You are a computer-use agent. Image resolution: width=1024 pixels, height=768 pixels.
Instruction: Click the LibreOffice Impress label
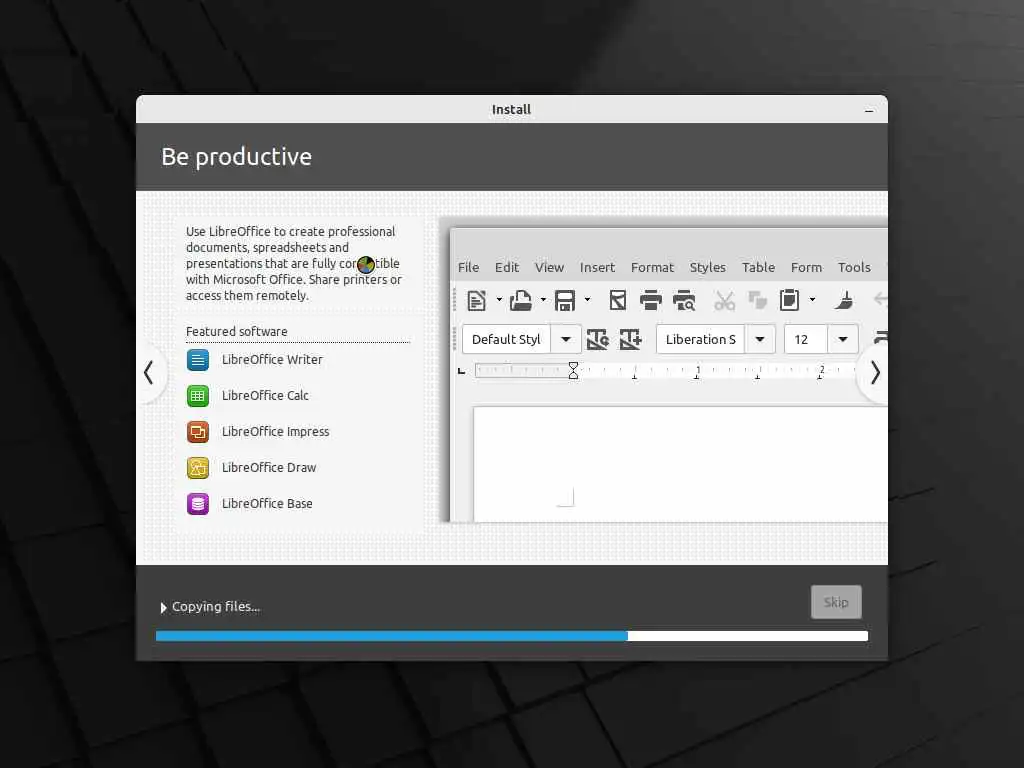pyautogui.click(x=276, y=432)
